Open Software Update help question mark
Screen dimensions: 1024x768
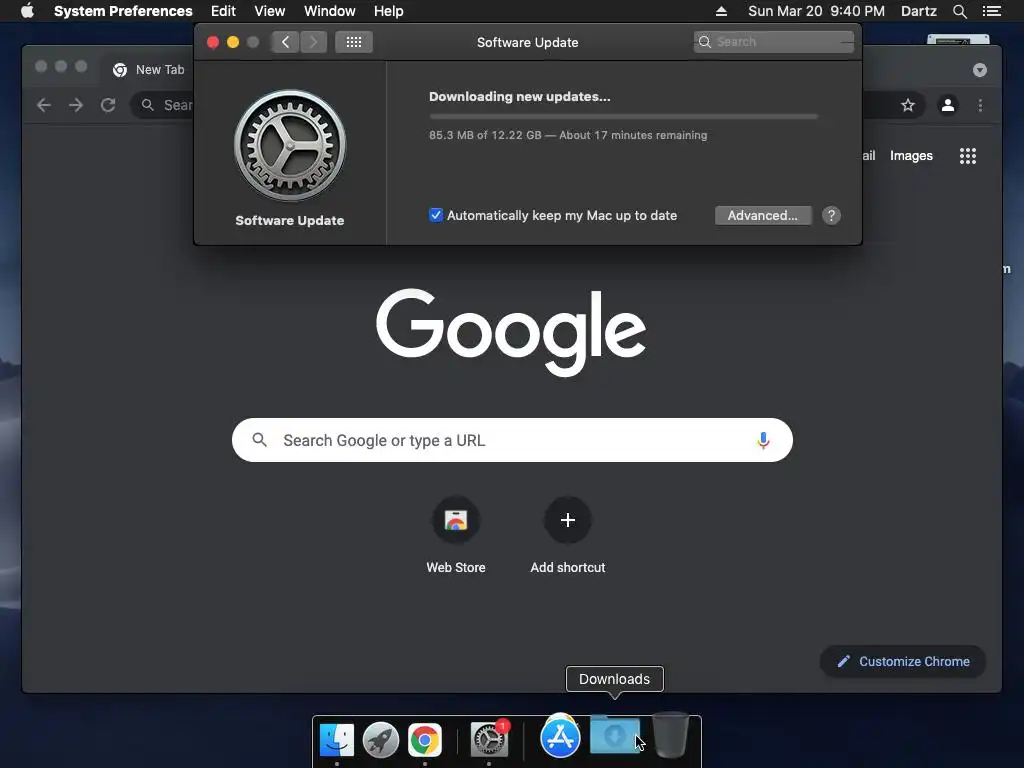point(831,216)
